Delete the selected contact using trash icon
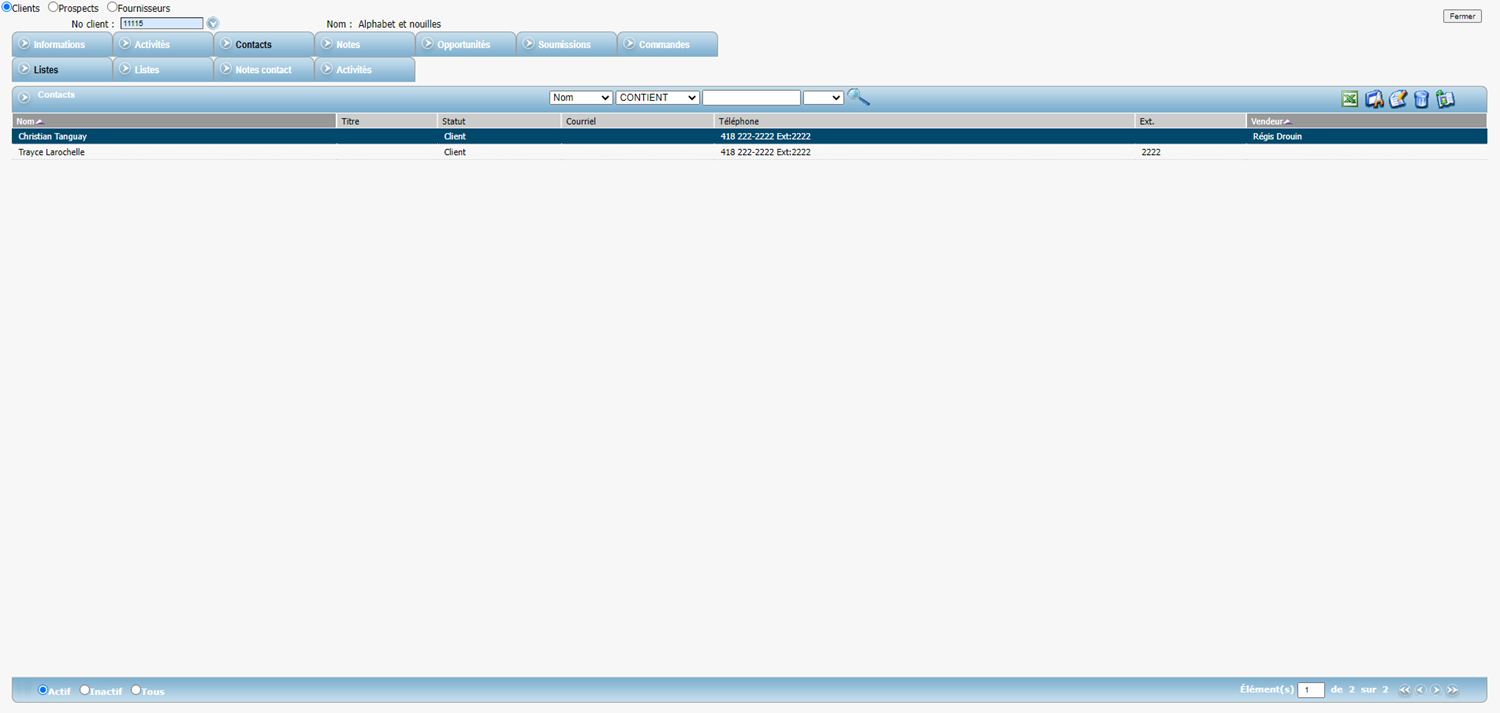 pyautogui.click(x=1421, y=99)
